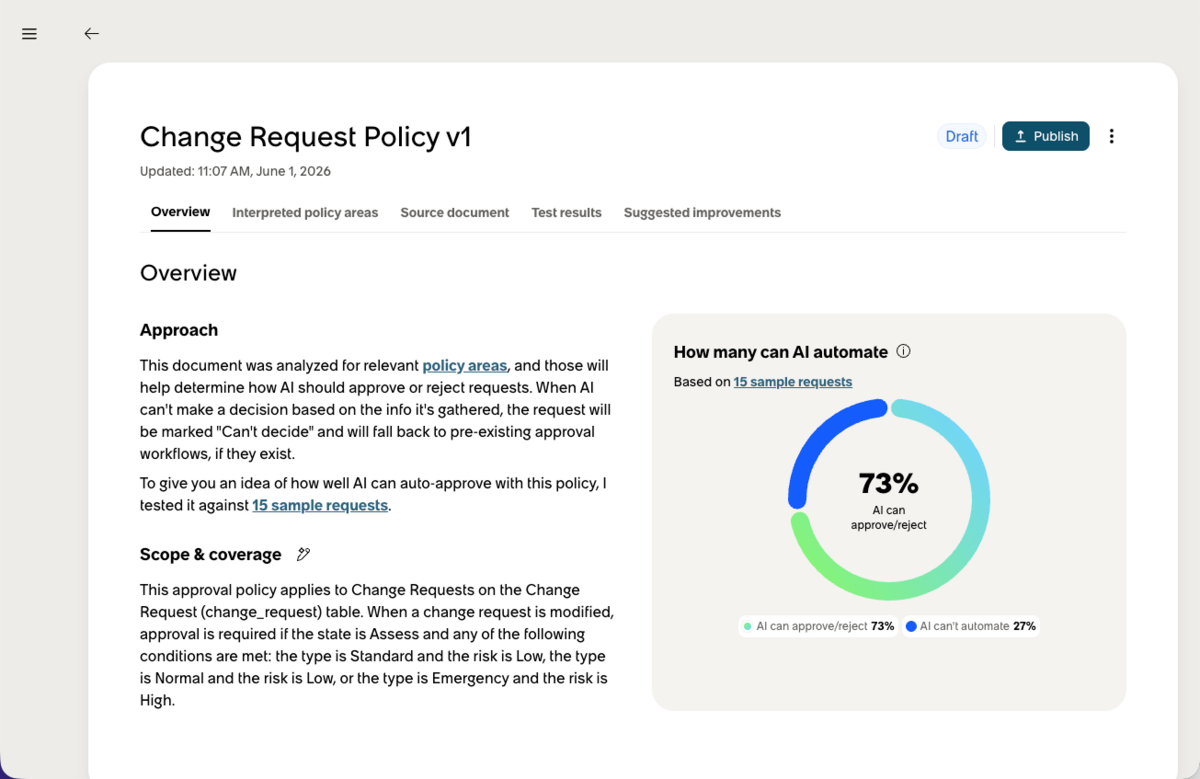Select the AI can approve/reject 73% legend item
This screenshot has width=1200, height=779.
point(818,626)
